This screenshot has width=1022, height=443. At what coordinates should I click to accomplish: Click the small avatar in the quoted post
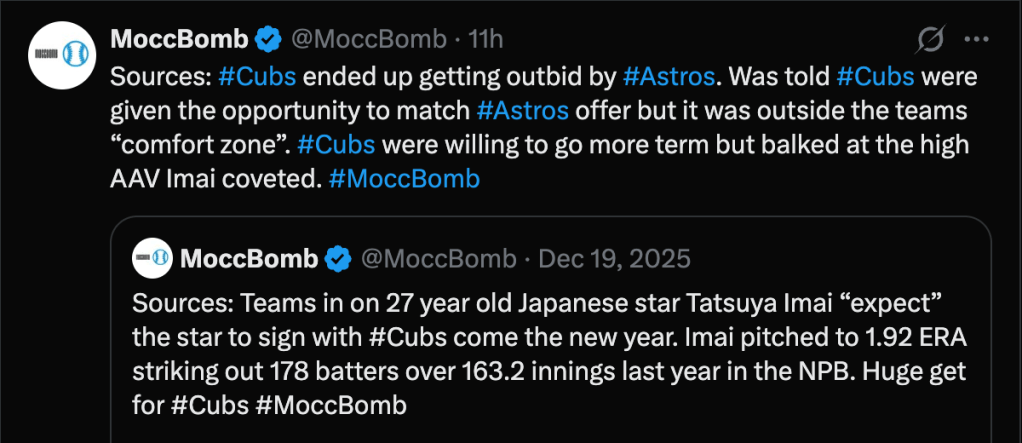[154, 259]
